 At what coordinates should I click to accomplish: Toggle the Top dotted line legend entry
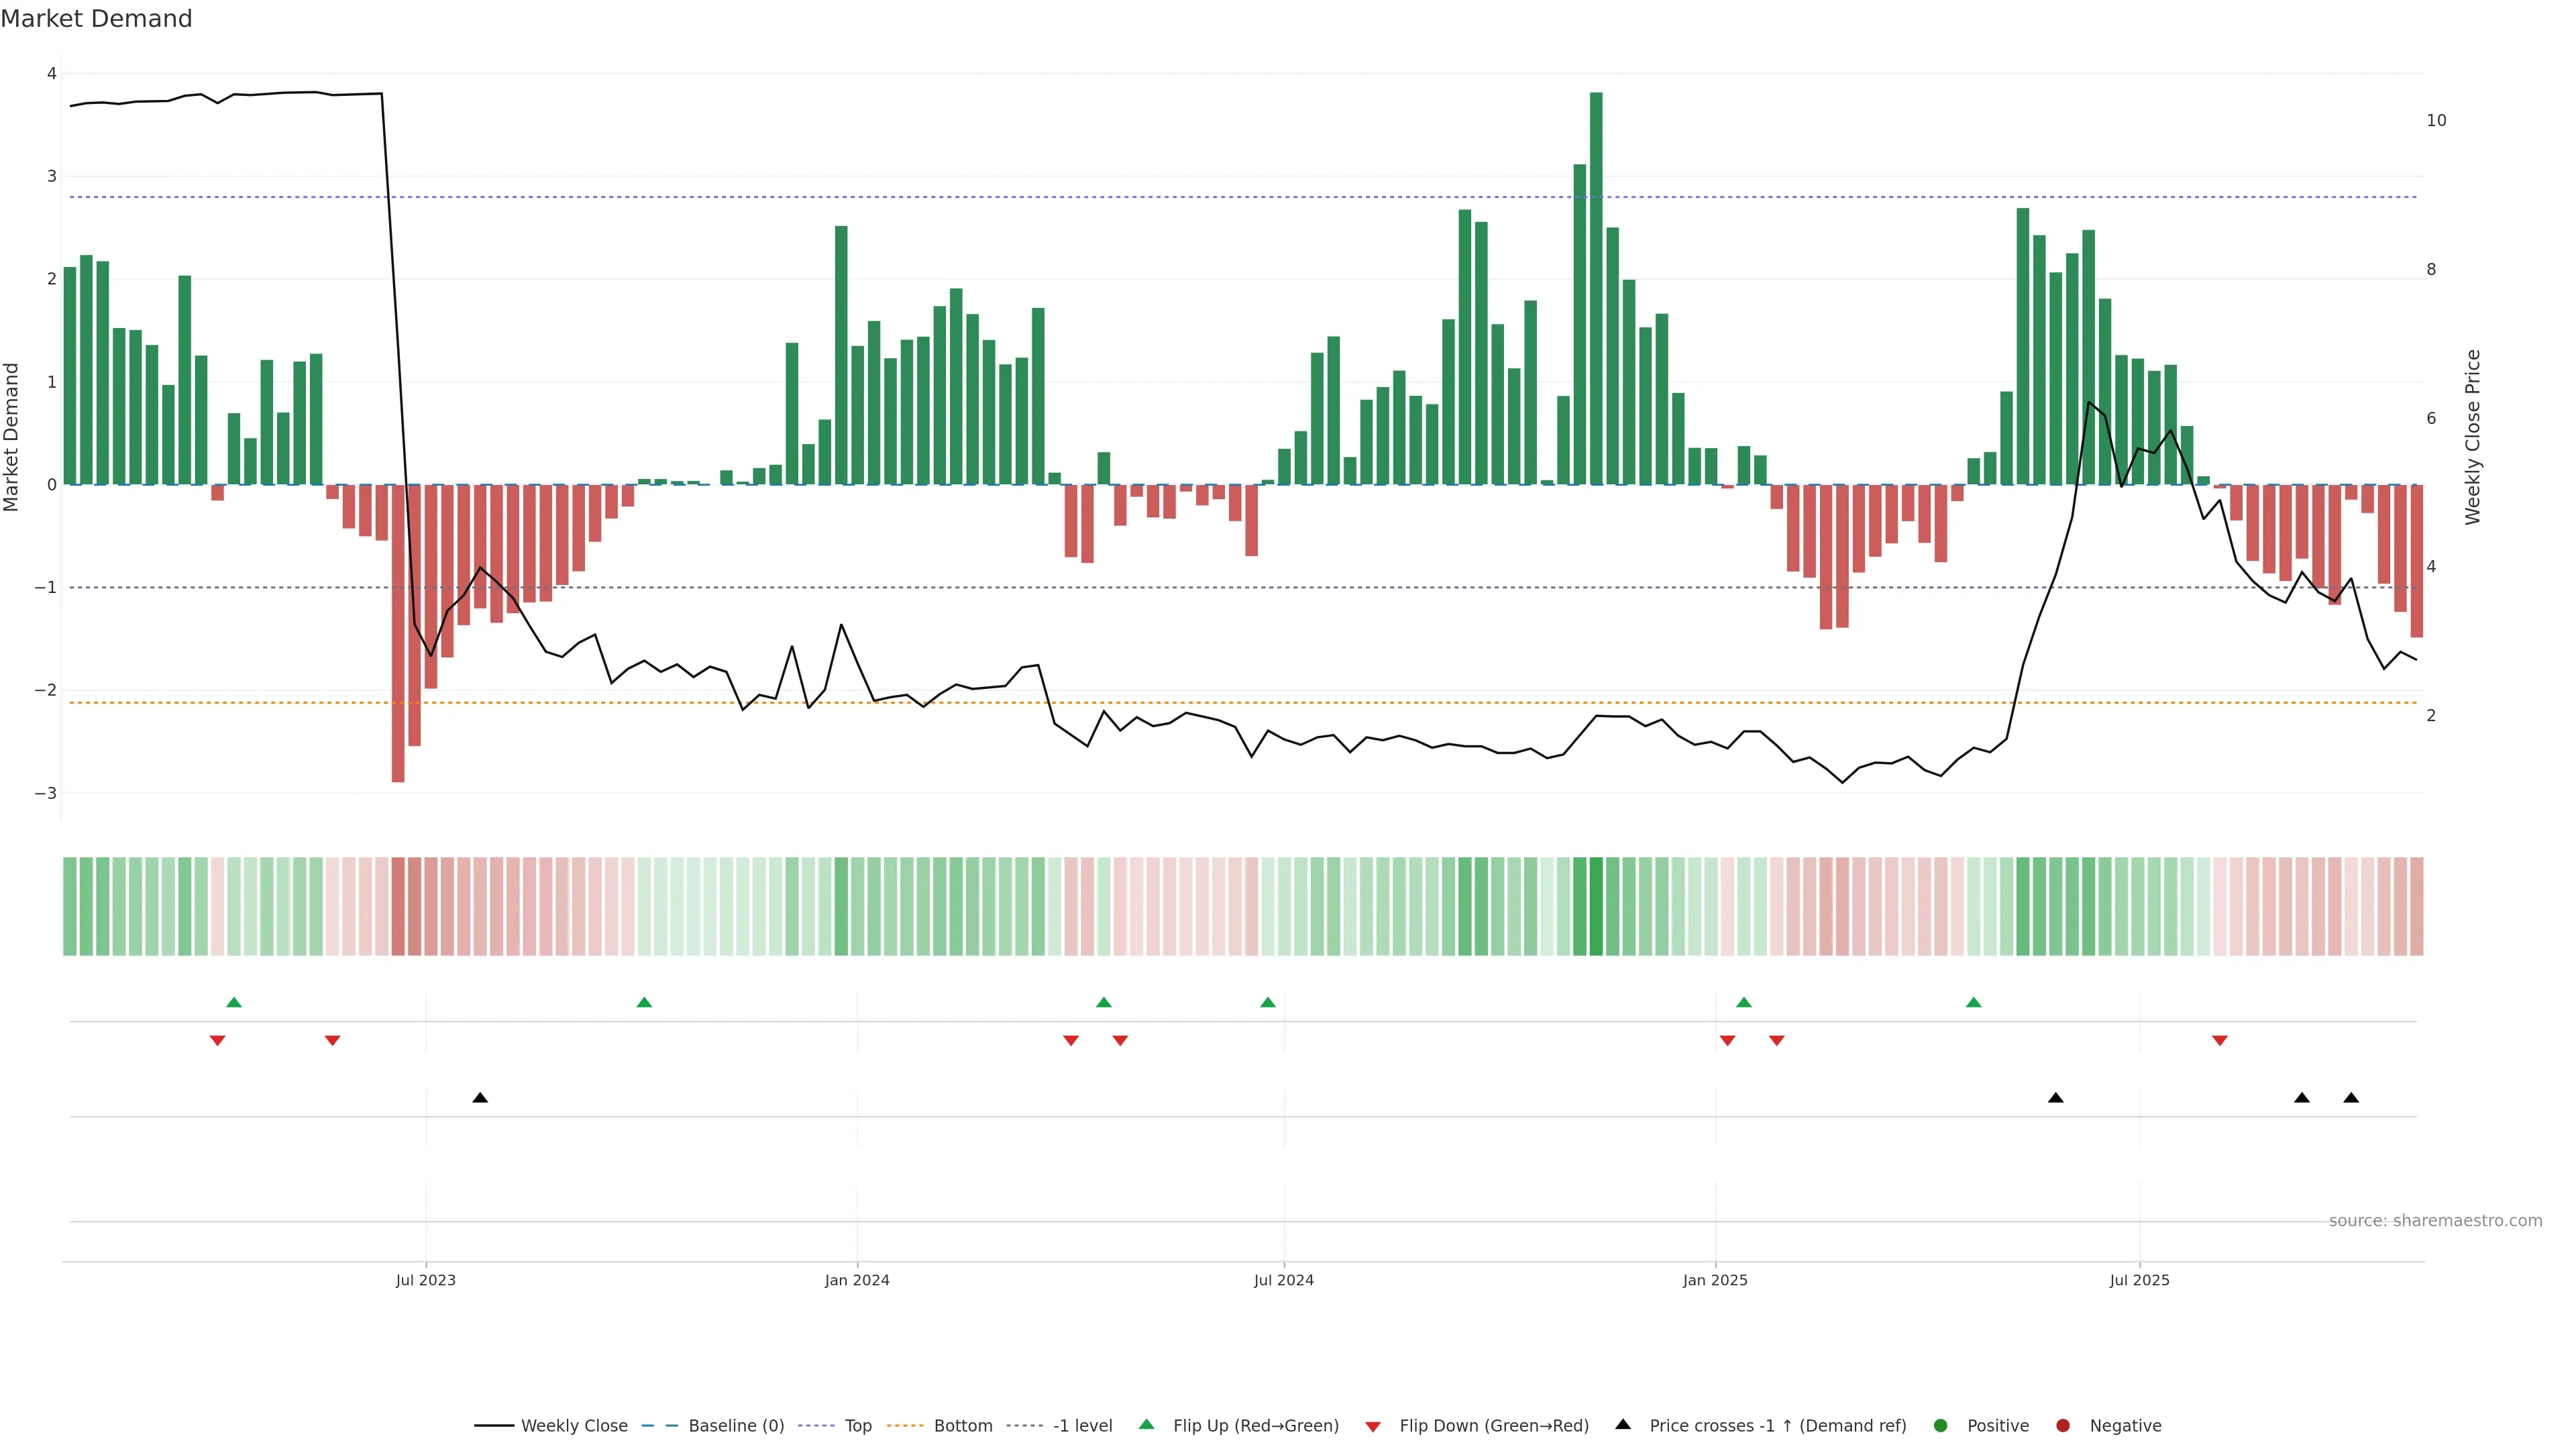(857, 1425)
